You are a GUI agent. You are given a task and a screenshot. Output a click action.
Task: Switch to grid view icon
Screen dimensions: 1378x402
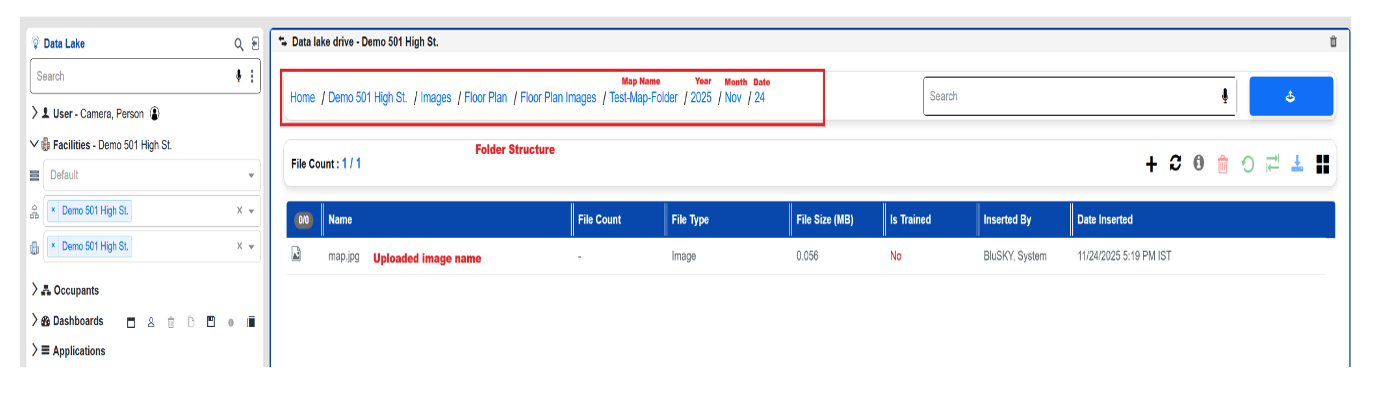(1322, 164)
